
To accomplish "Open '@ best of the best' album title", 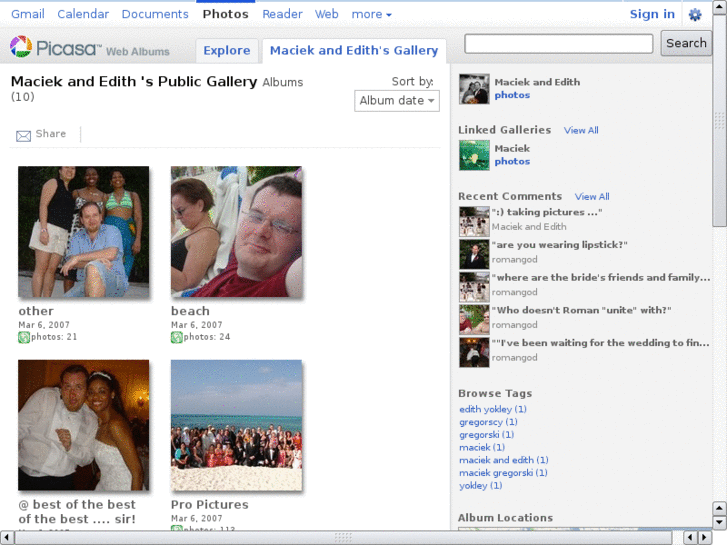I will [x=77, y=512].
